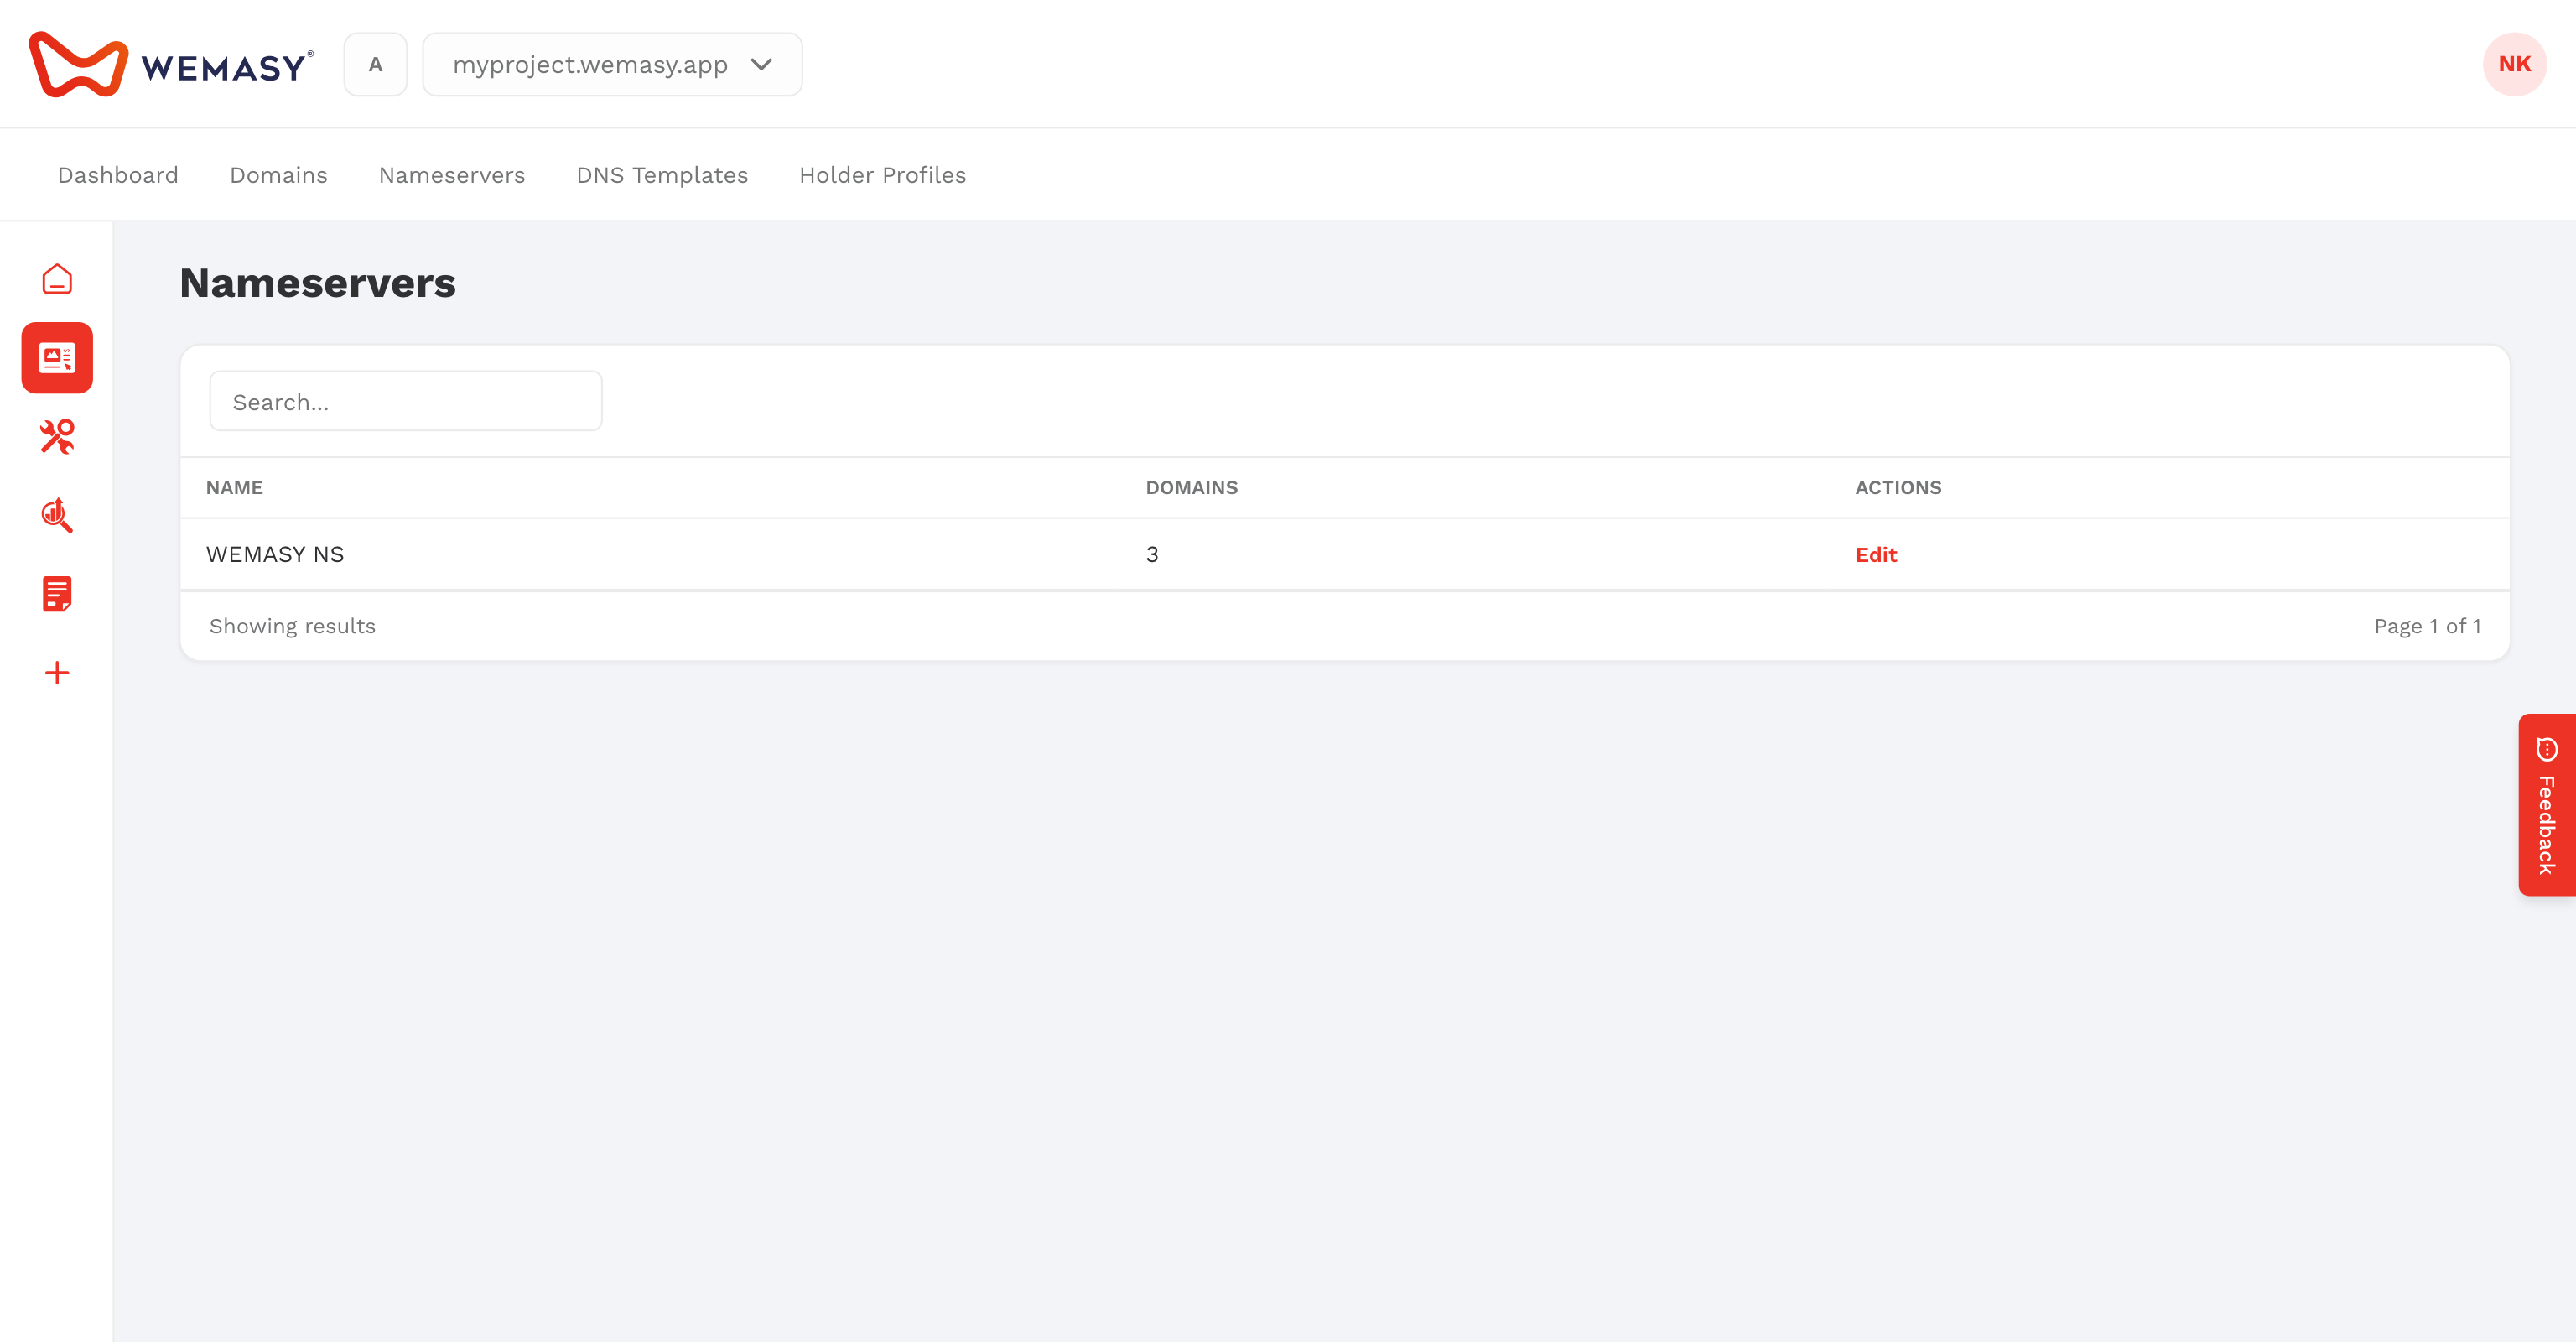2576x1342 pixels.
Task: Open the DNS Templates tab
Action: pos(662,175)
